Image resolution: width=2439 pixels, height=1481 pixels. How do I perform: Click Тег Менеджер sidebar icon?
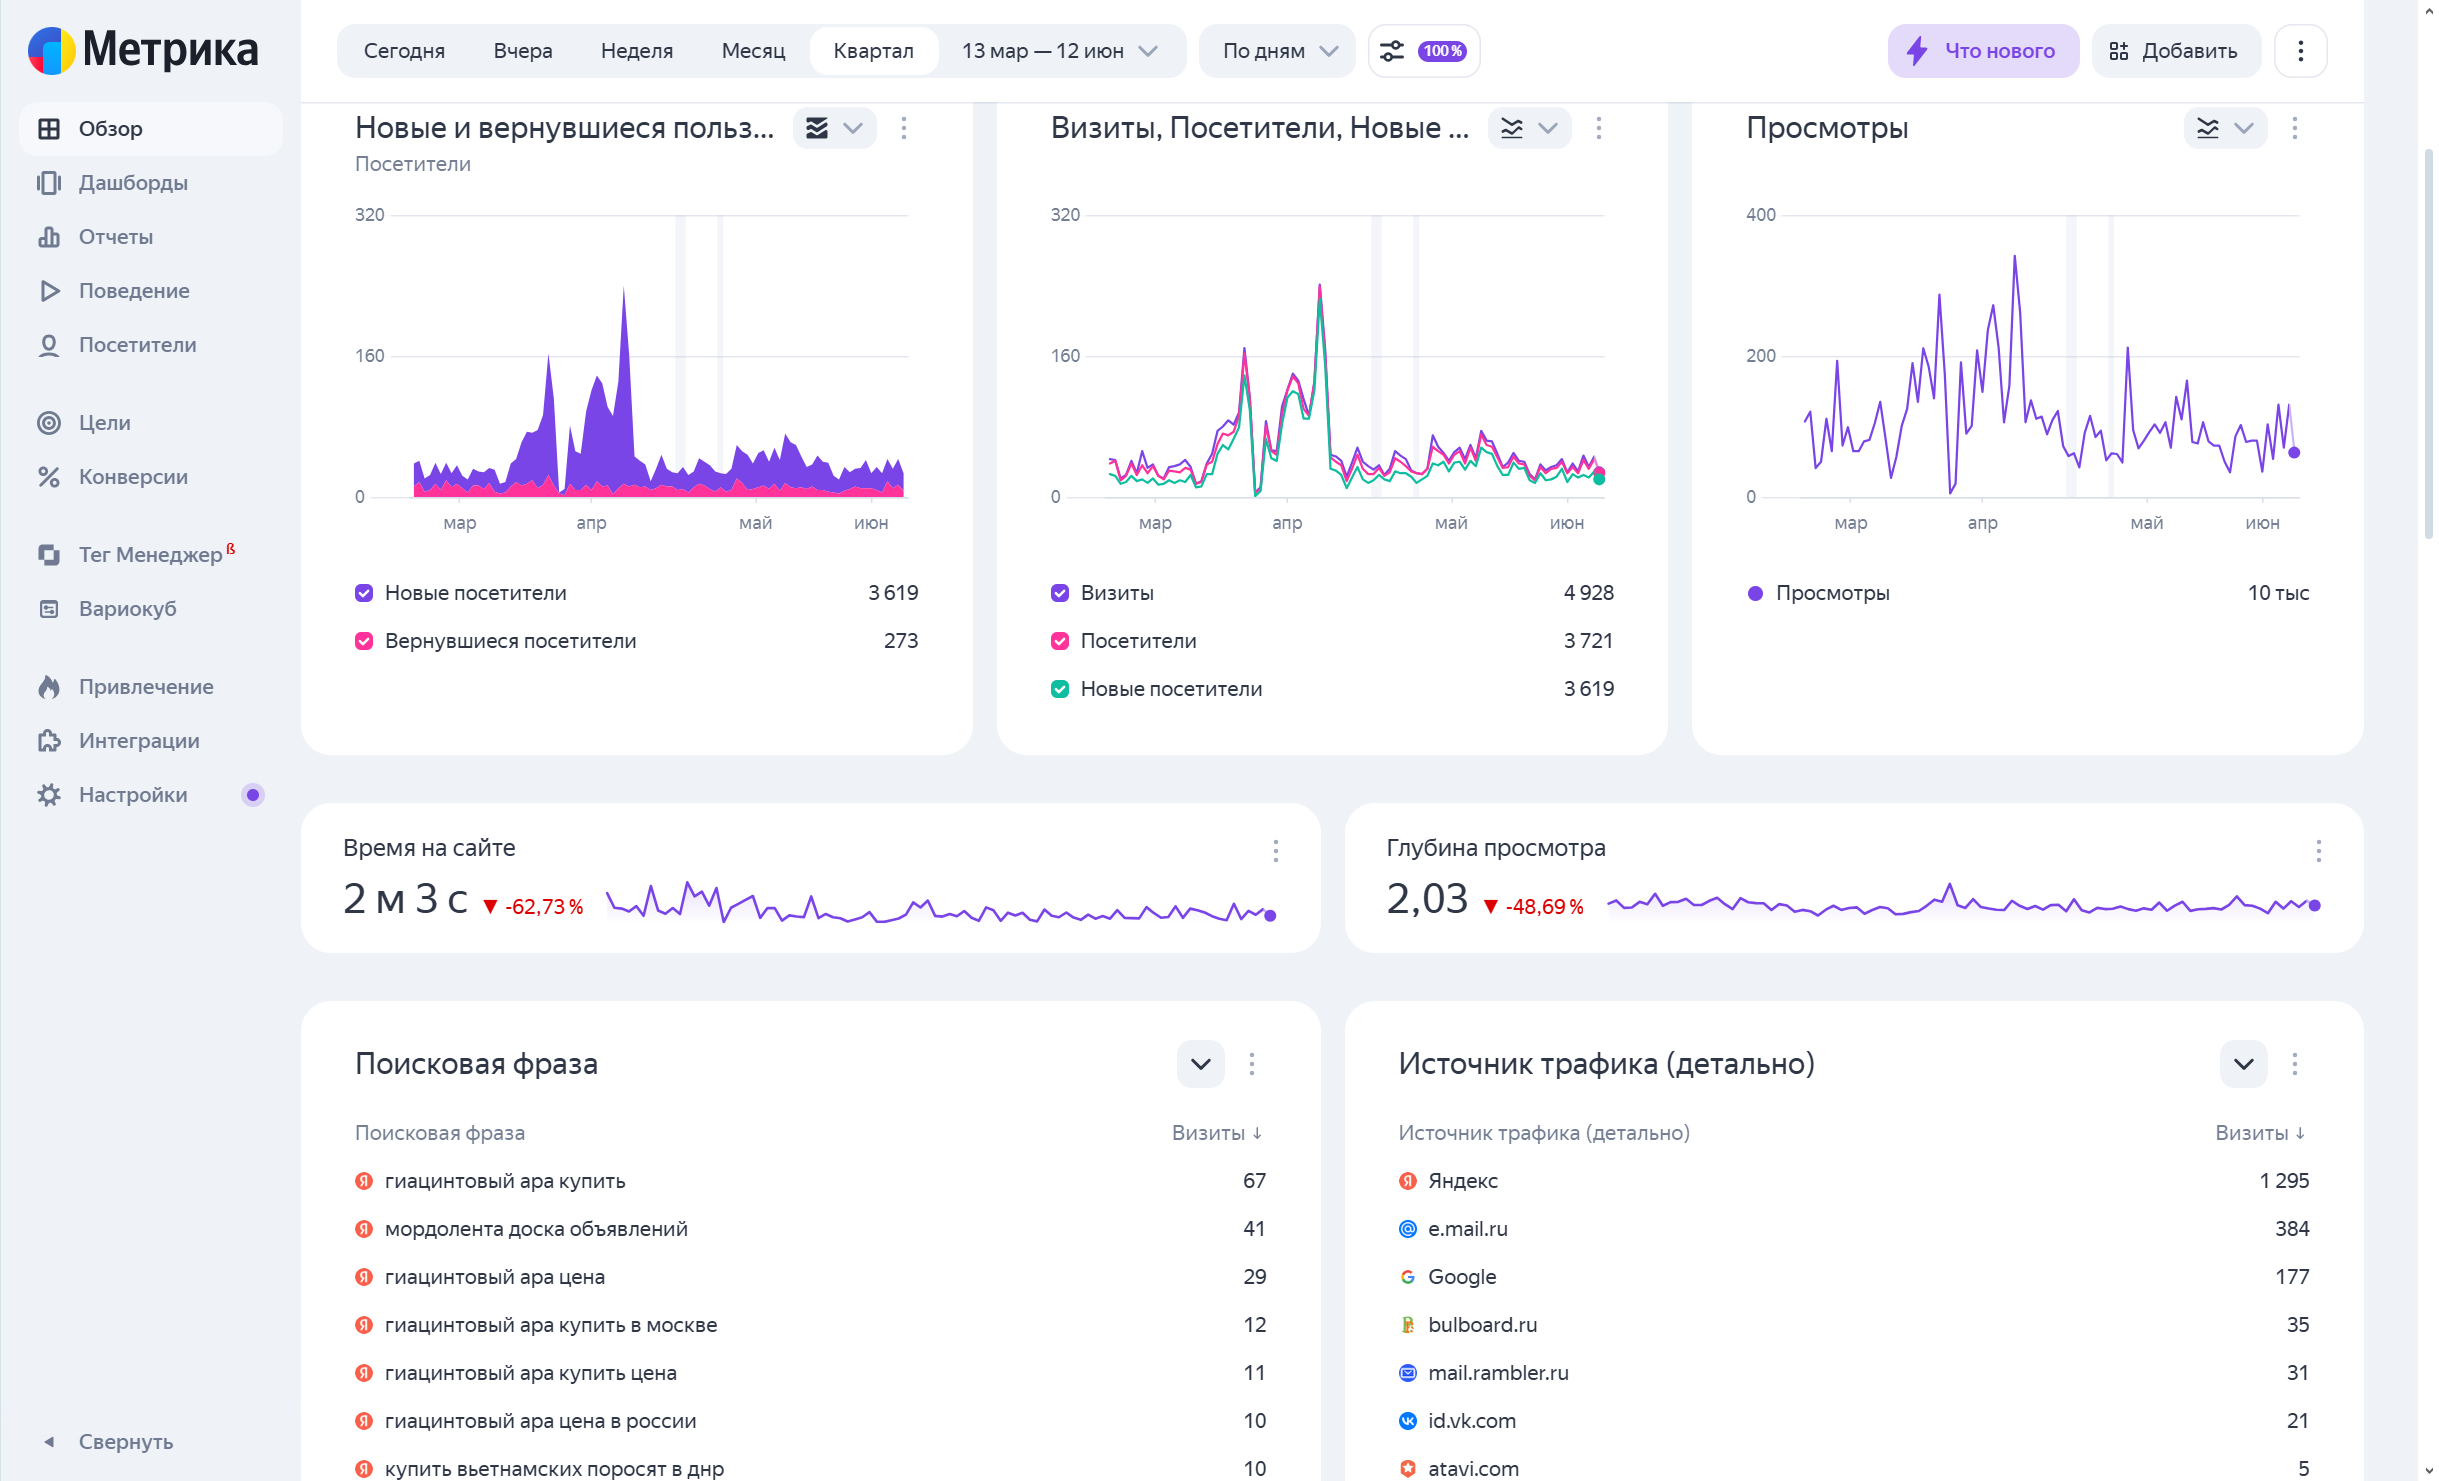pos(48,555)
